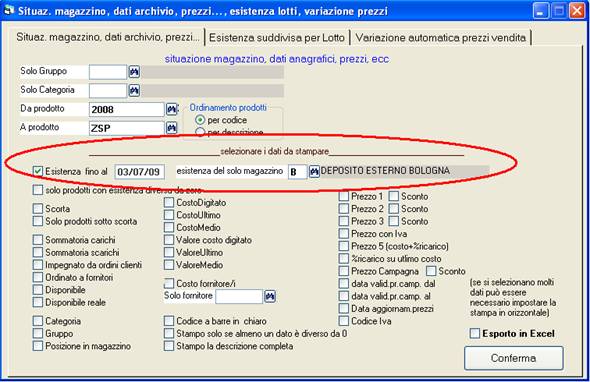Tick Sconto checkbox beside Prezzo Campagna
The image size is (590, 382).
(431, 271)
